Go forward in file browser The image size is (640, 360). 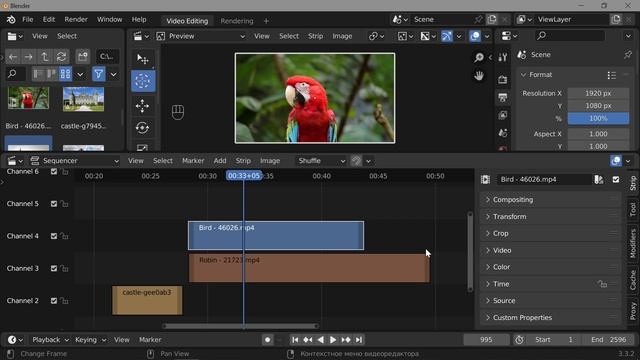29,57
